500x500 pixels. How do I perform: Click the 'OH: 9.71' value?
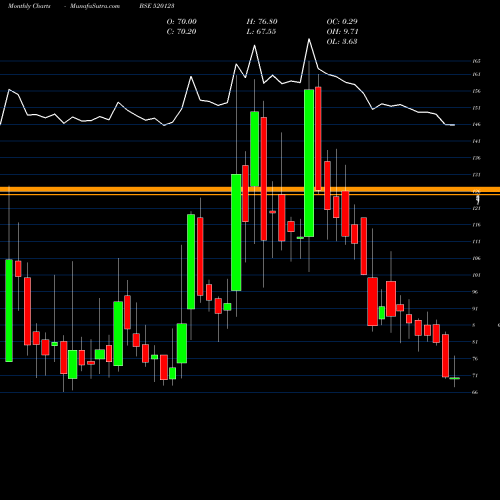[342, 32]
